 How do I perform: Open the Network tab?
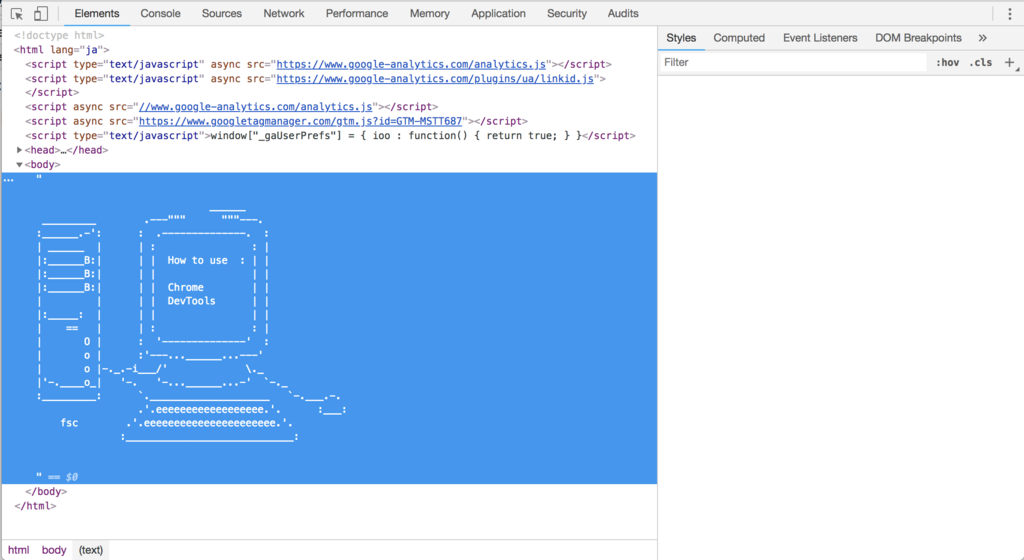coord(284,14)
